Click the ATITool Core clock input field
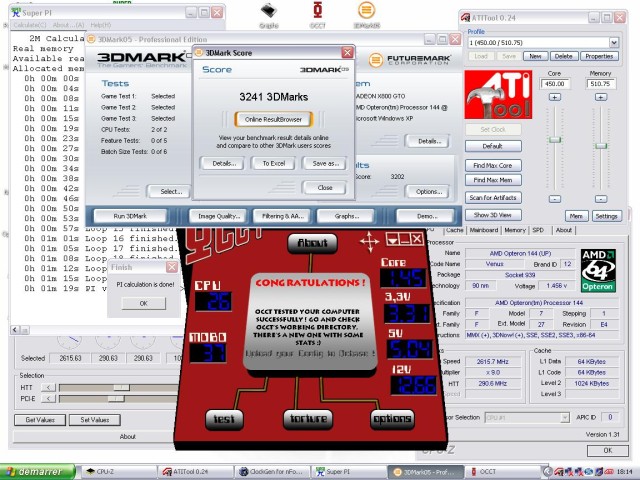 (555, 84)
